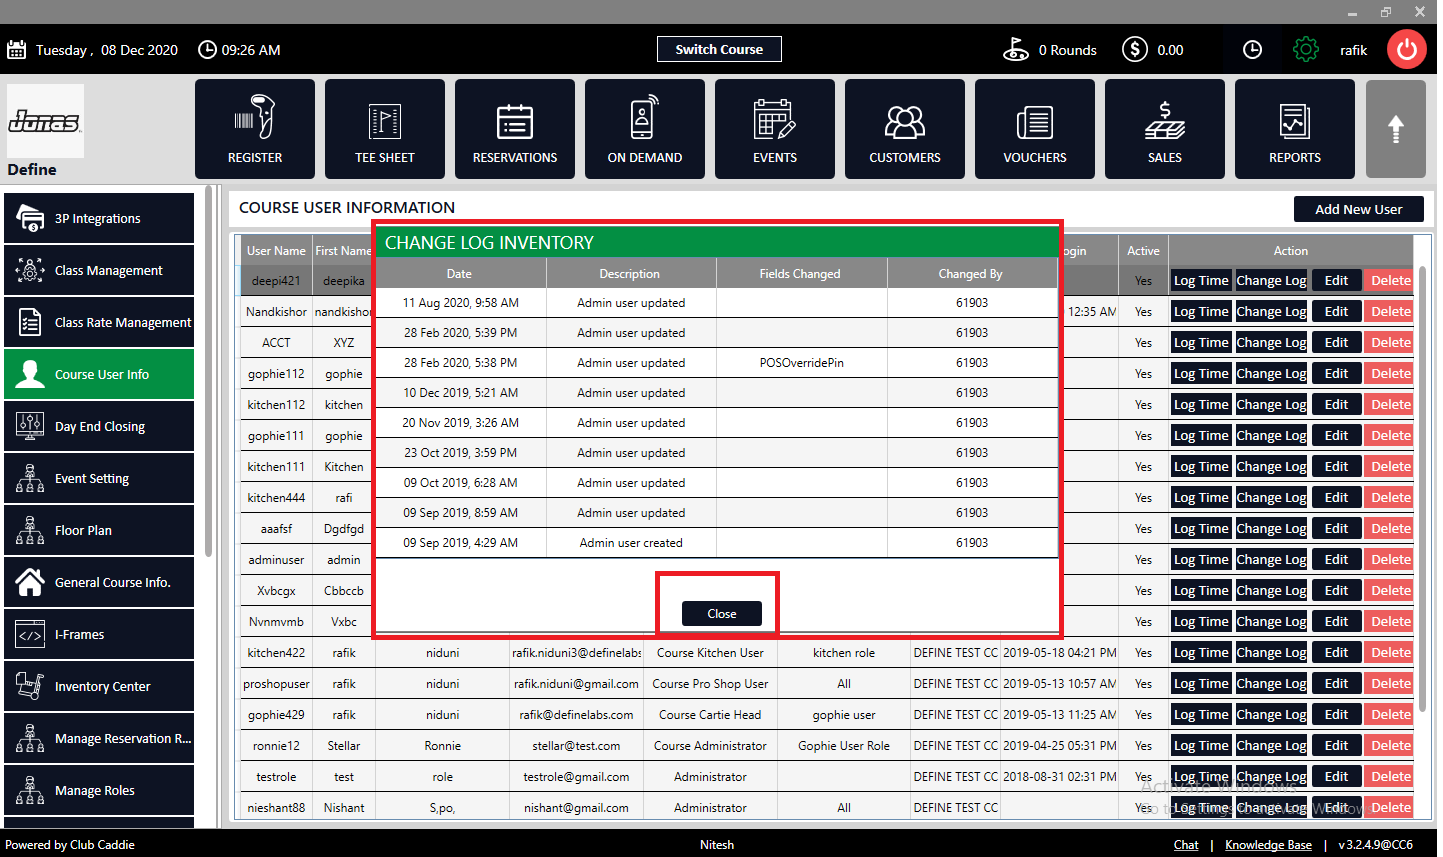Click the Changed By column header

[971, 274]
